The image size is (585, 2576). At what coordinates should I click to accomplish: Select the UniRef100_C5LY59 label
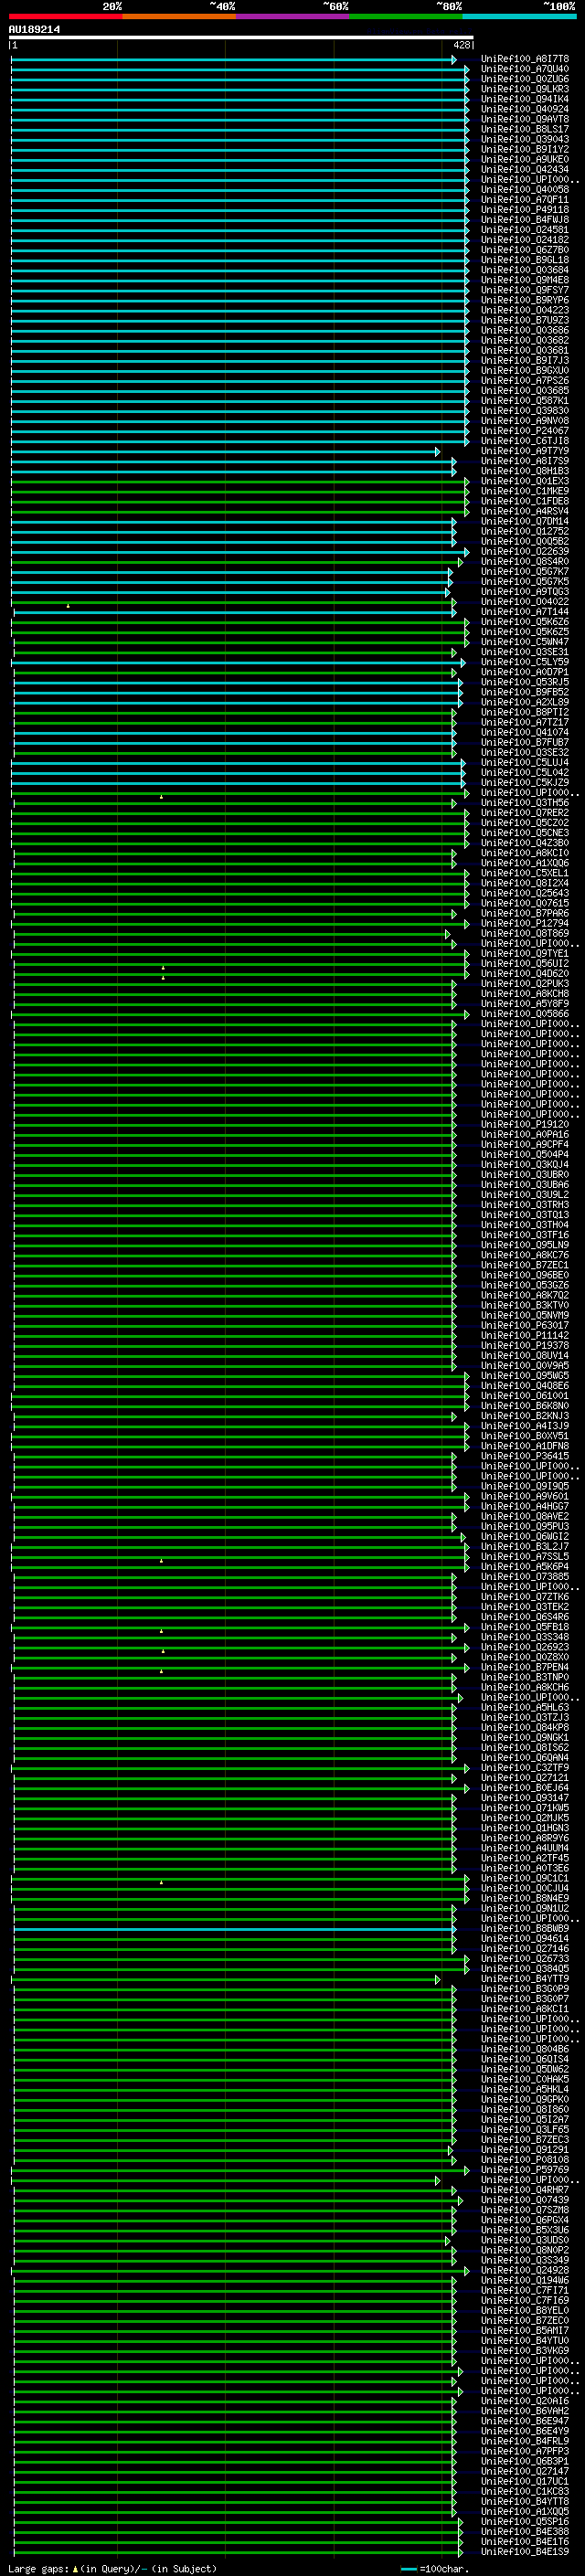tap(525, 662)
